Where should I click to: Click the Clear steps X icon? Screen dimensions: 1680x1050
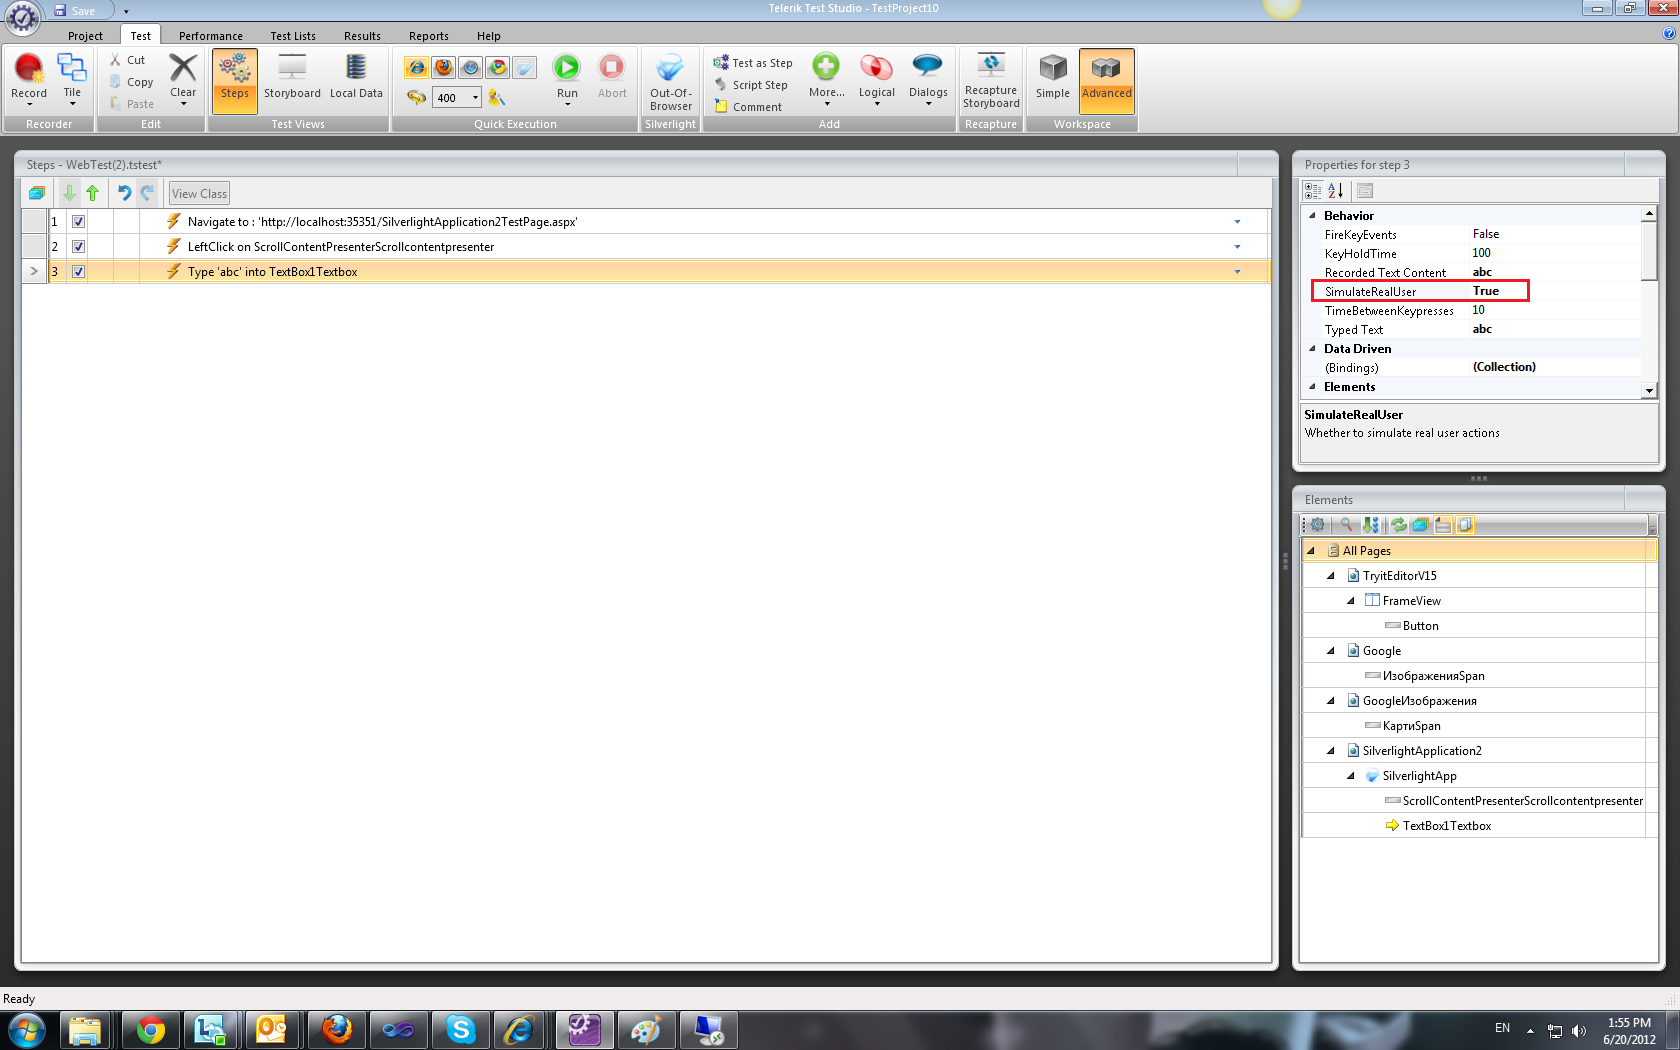coord(183,68)
